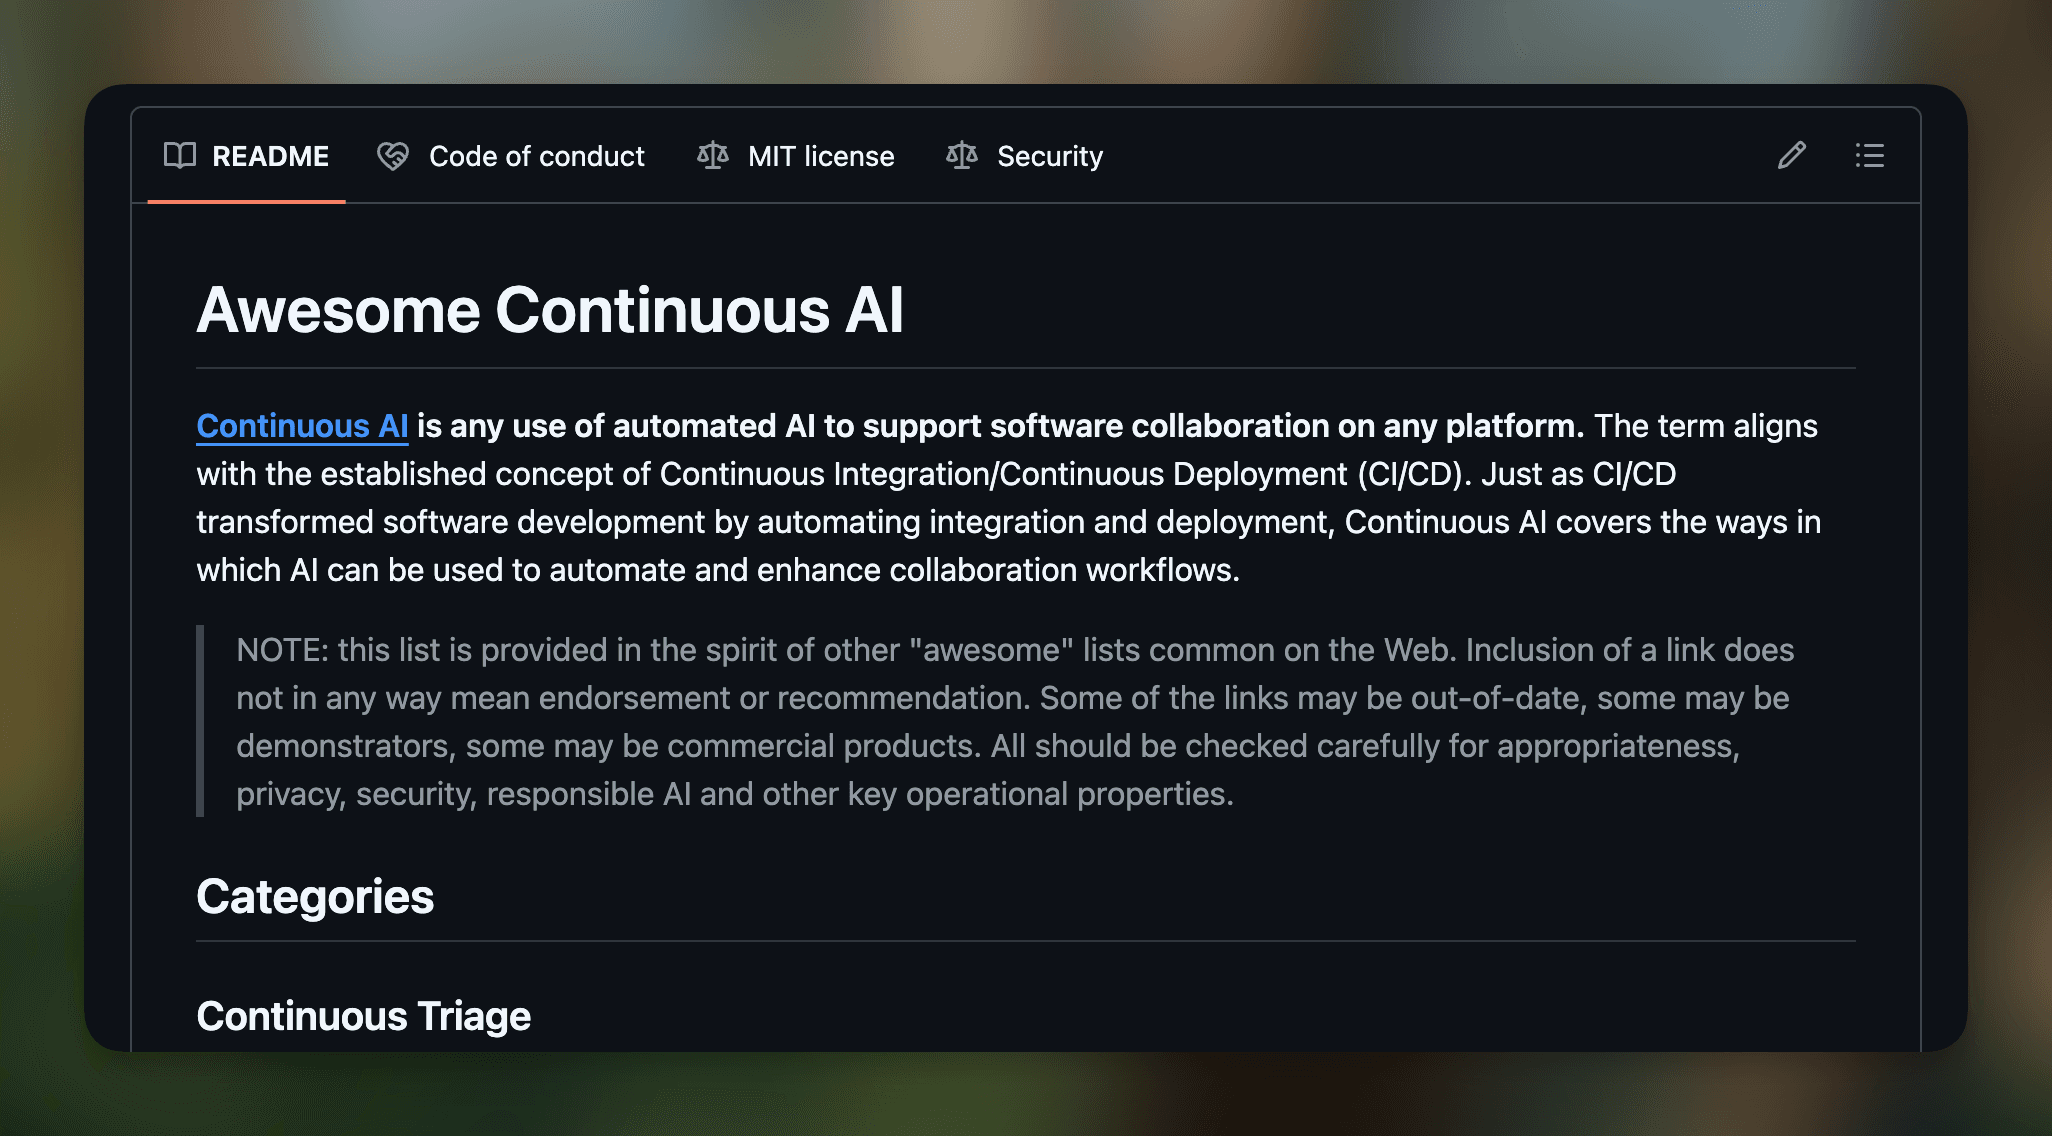The height and width of the screenshot is (1136, 2052).
Task: Switch to the Security tab
Action: 1048,156
